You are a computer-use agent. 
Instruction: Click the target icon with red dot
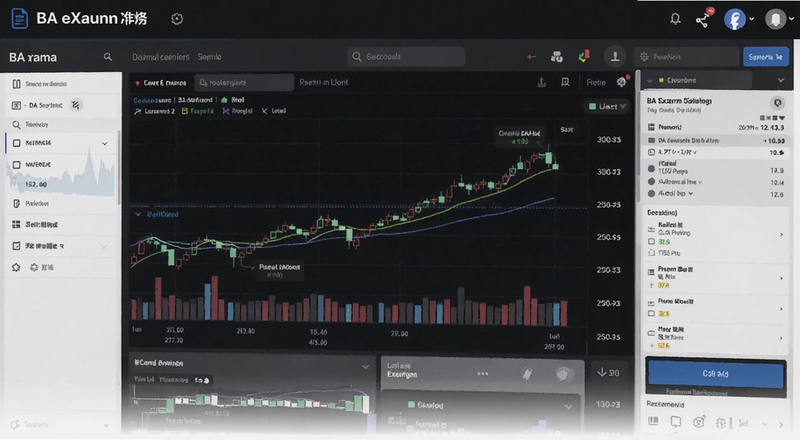[698, 422]
